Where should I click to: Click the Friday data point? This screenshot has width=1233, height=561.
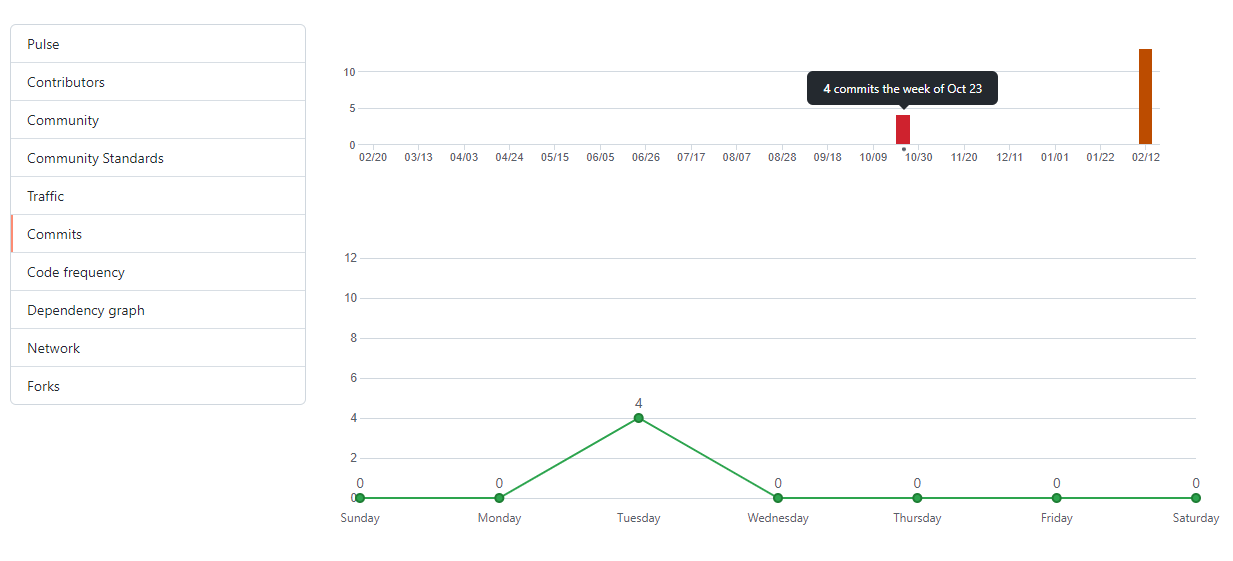(x=1056, y=498)
